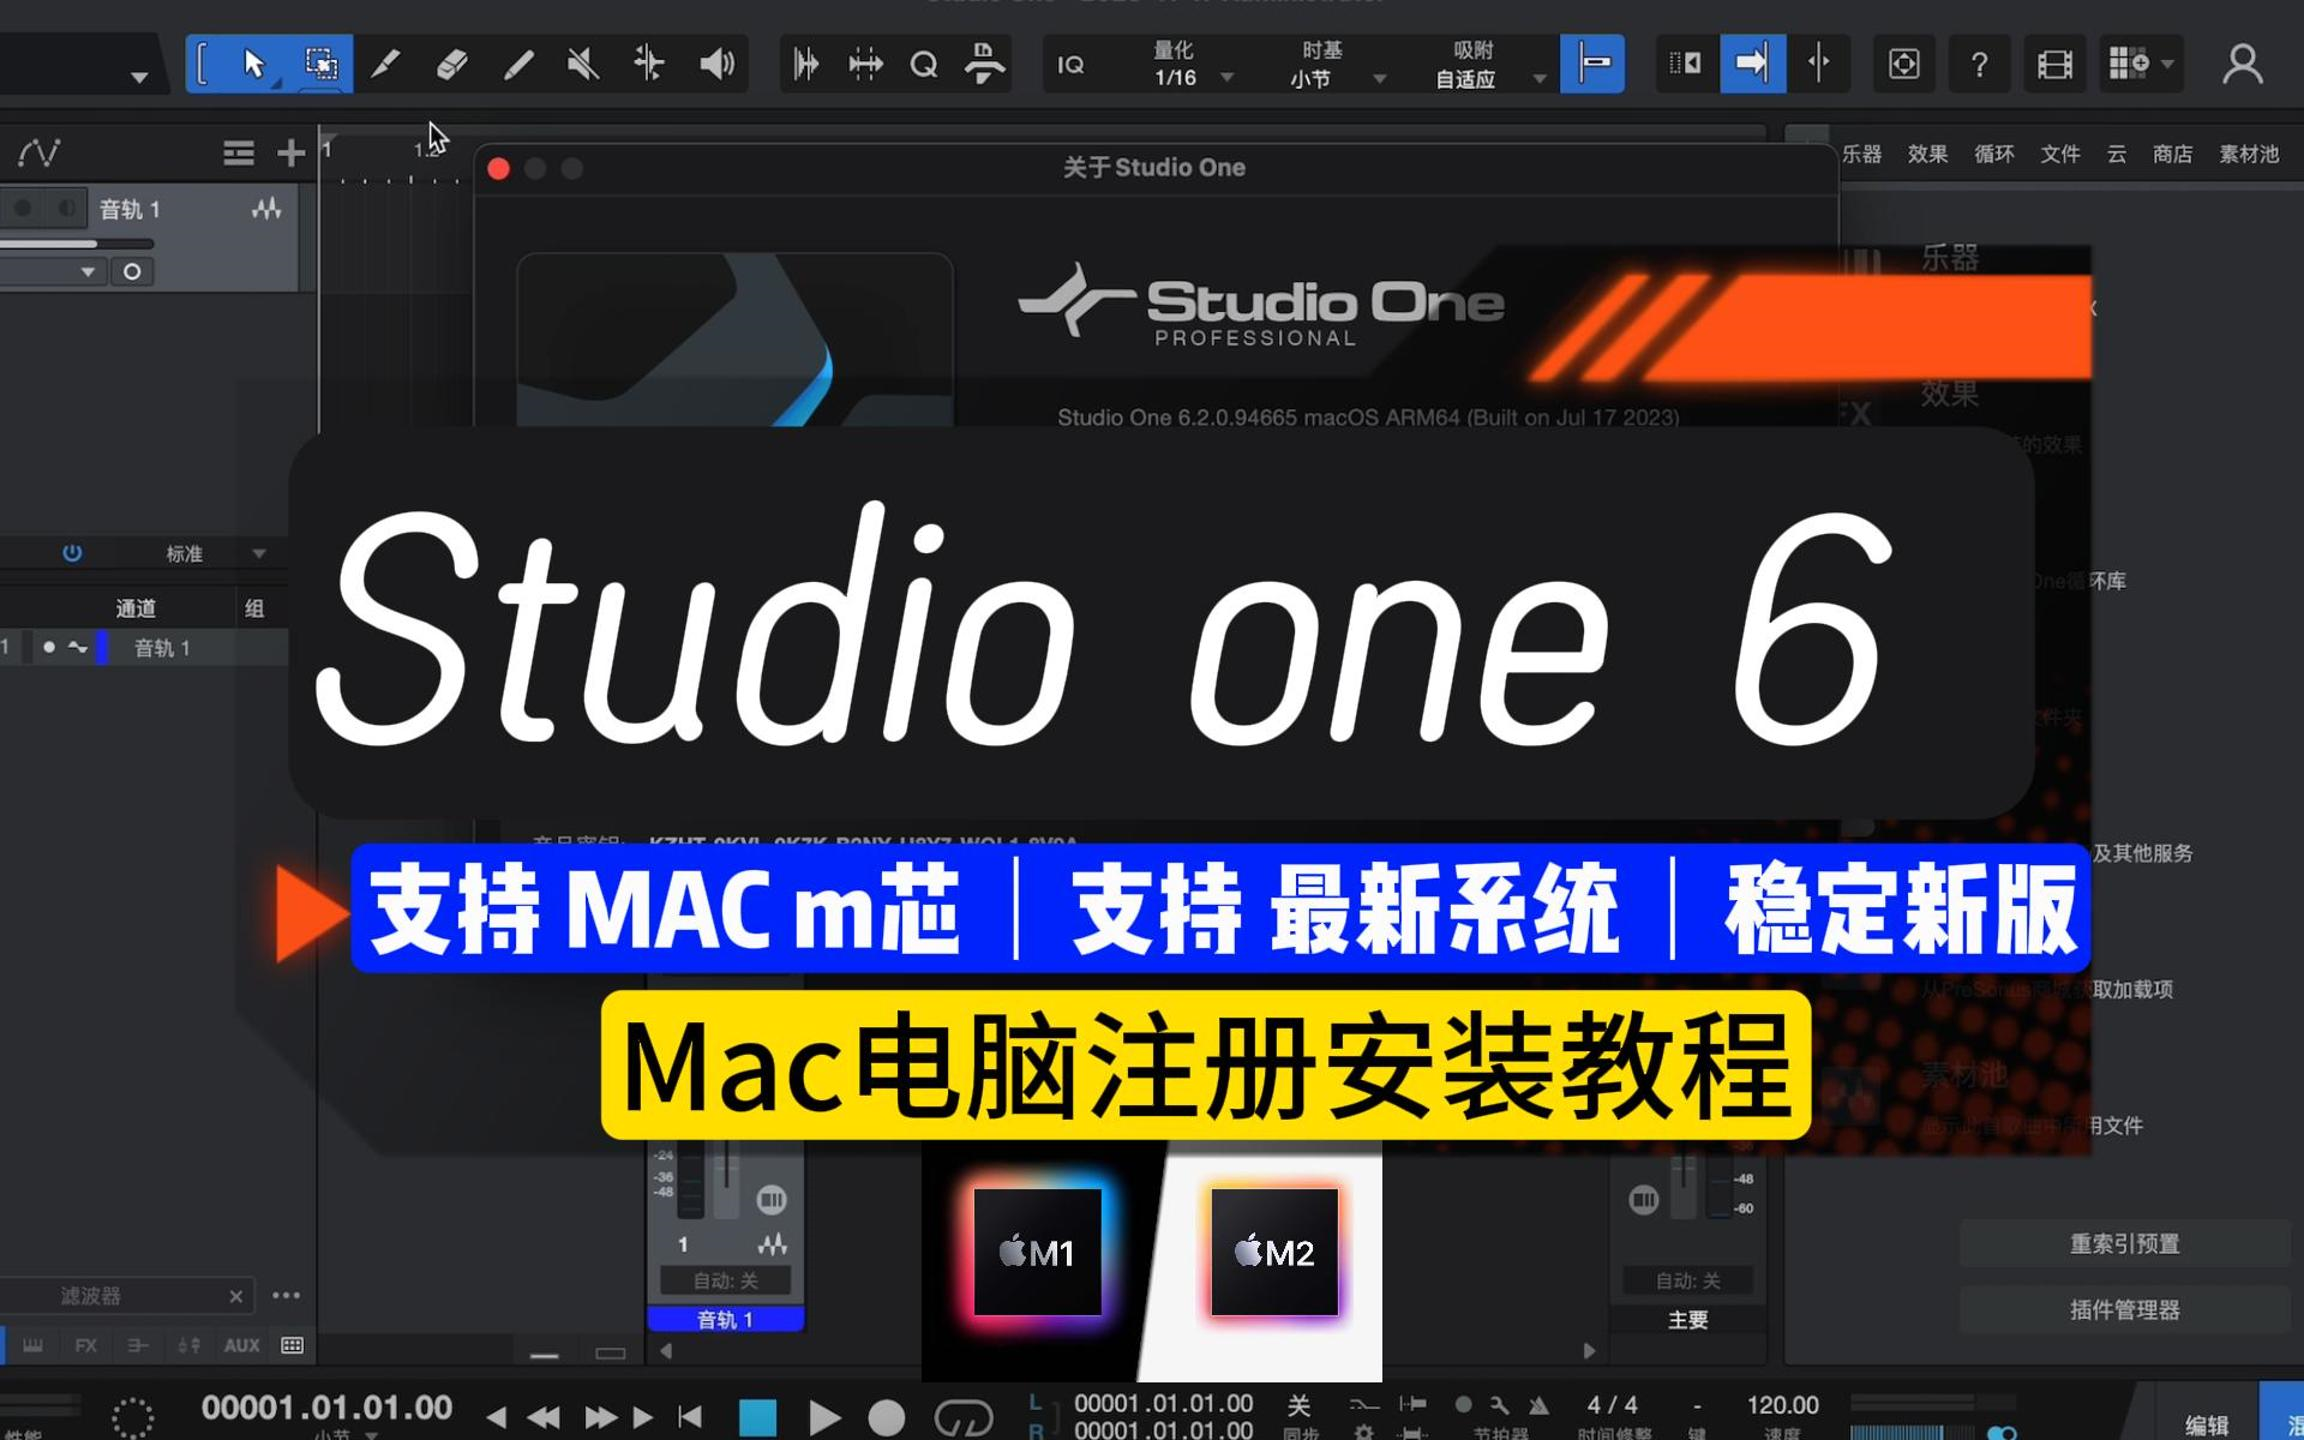Activate the Mute tool icon

click(x=583, y=64)
